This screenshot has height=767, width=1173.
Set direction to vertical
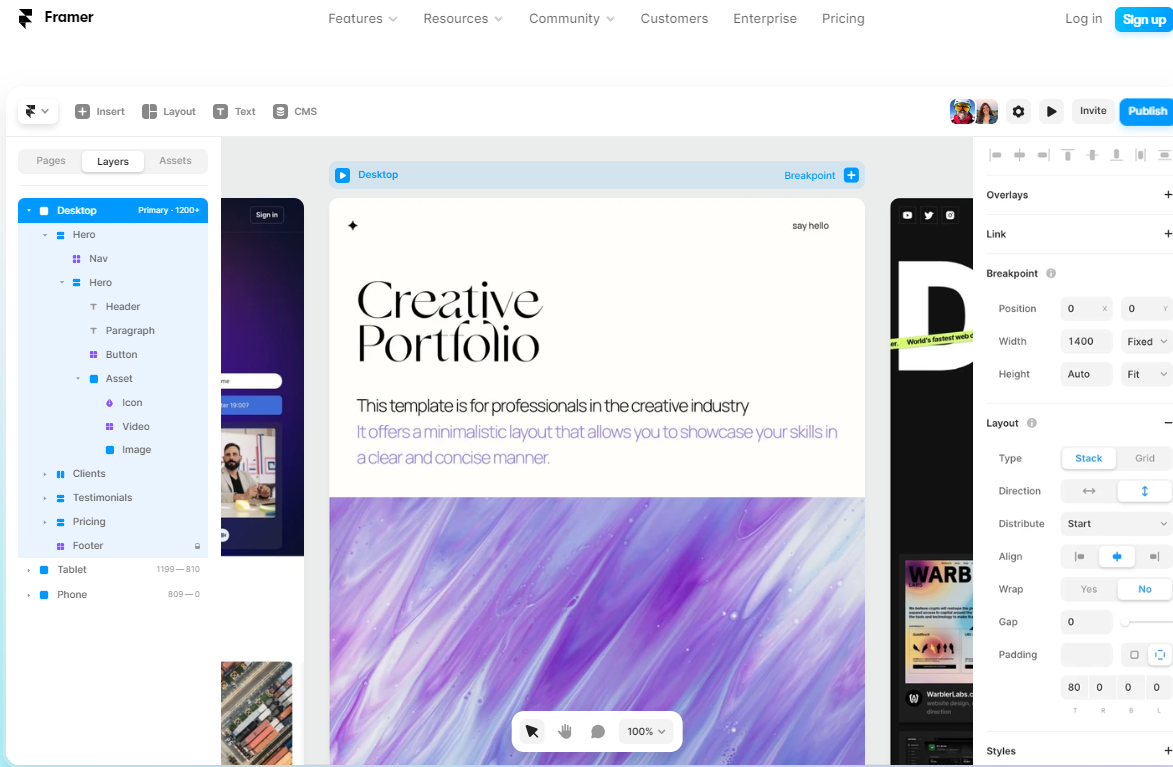click(x=1145, y=492)
